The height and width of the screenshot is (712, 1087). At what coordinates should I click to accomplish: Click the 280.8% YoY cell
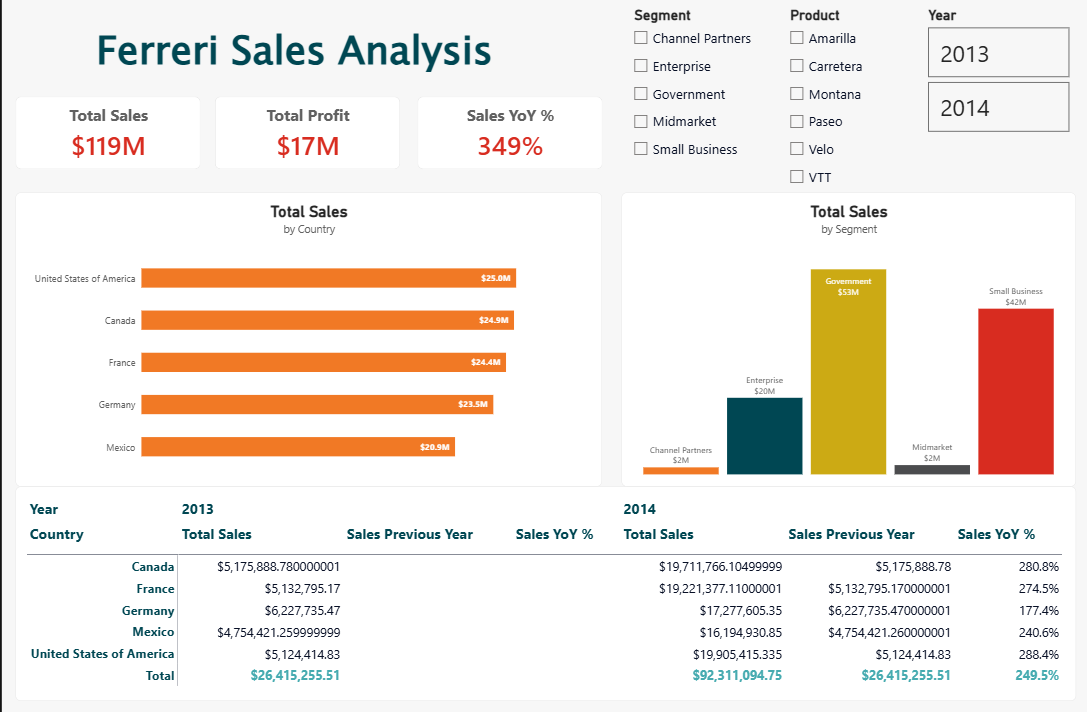point(1038,566)
